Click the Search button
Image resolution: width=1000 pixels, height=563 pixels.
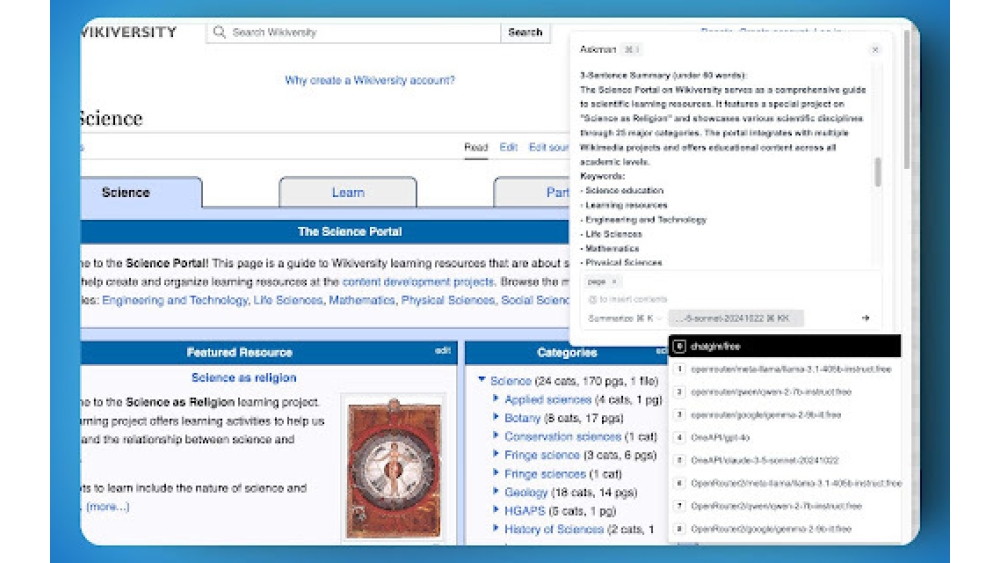(525, 32)
